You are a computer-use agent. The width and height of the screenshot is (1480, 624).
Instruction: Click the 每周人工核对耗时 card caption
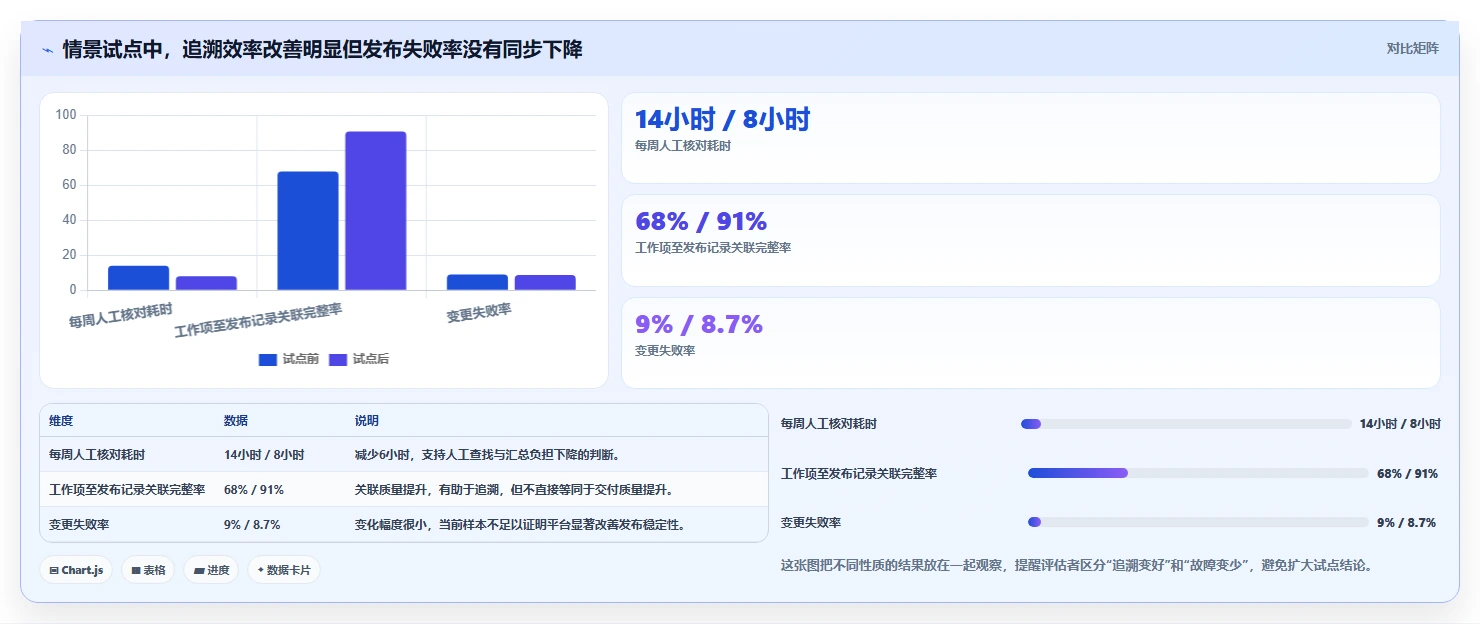[683, 146]
